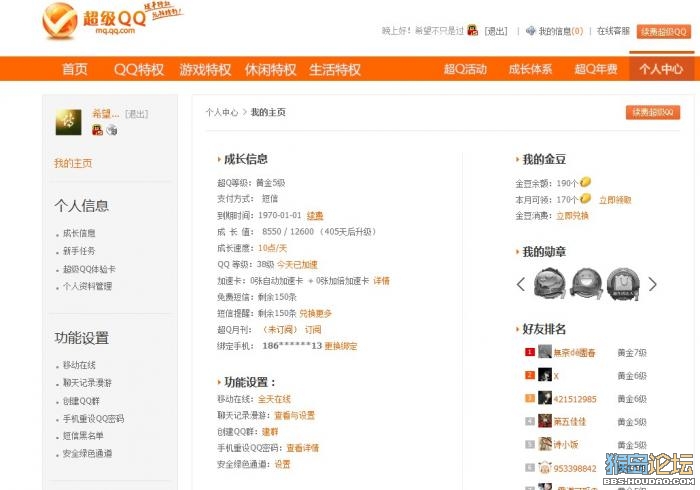Screen dimensions: 700x490
Task: Open sidebar item 短信黑名单
Action: [83, 436]
